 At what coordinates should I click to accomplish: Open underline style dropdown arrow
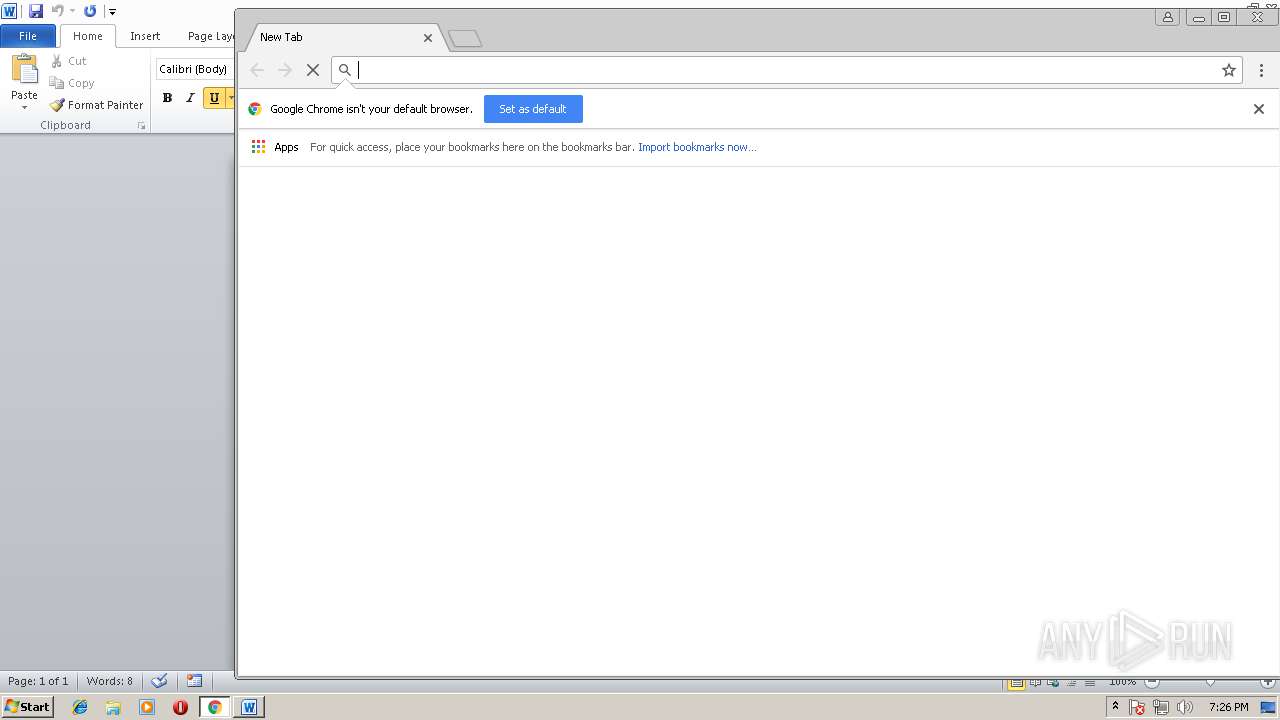pyautogui.click(x=230, y=98)
